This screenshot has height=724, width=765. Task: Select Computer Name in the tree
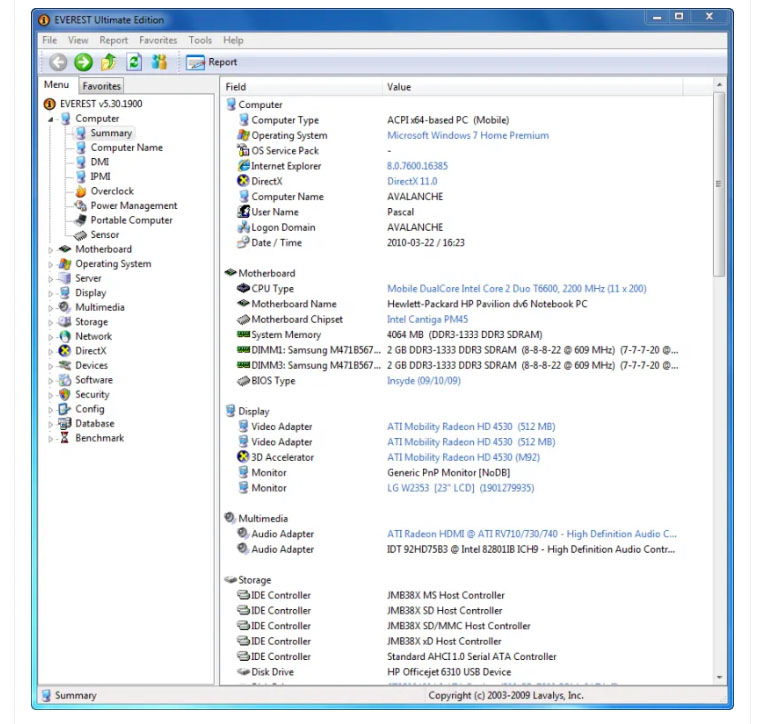click(126, 147)
